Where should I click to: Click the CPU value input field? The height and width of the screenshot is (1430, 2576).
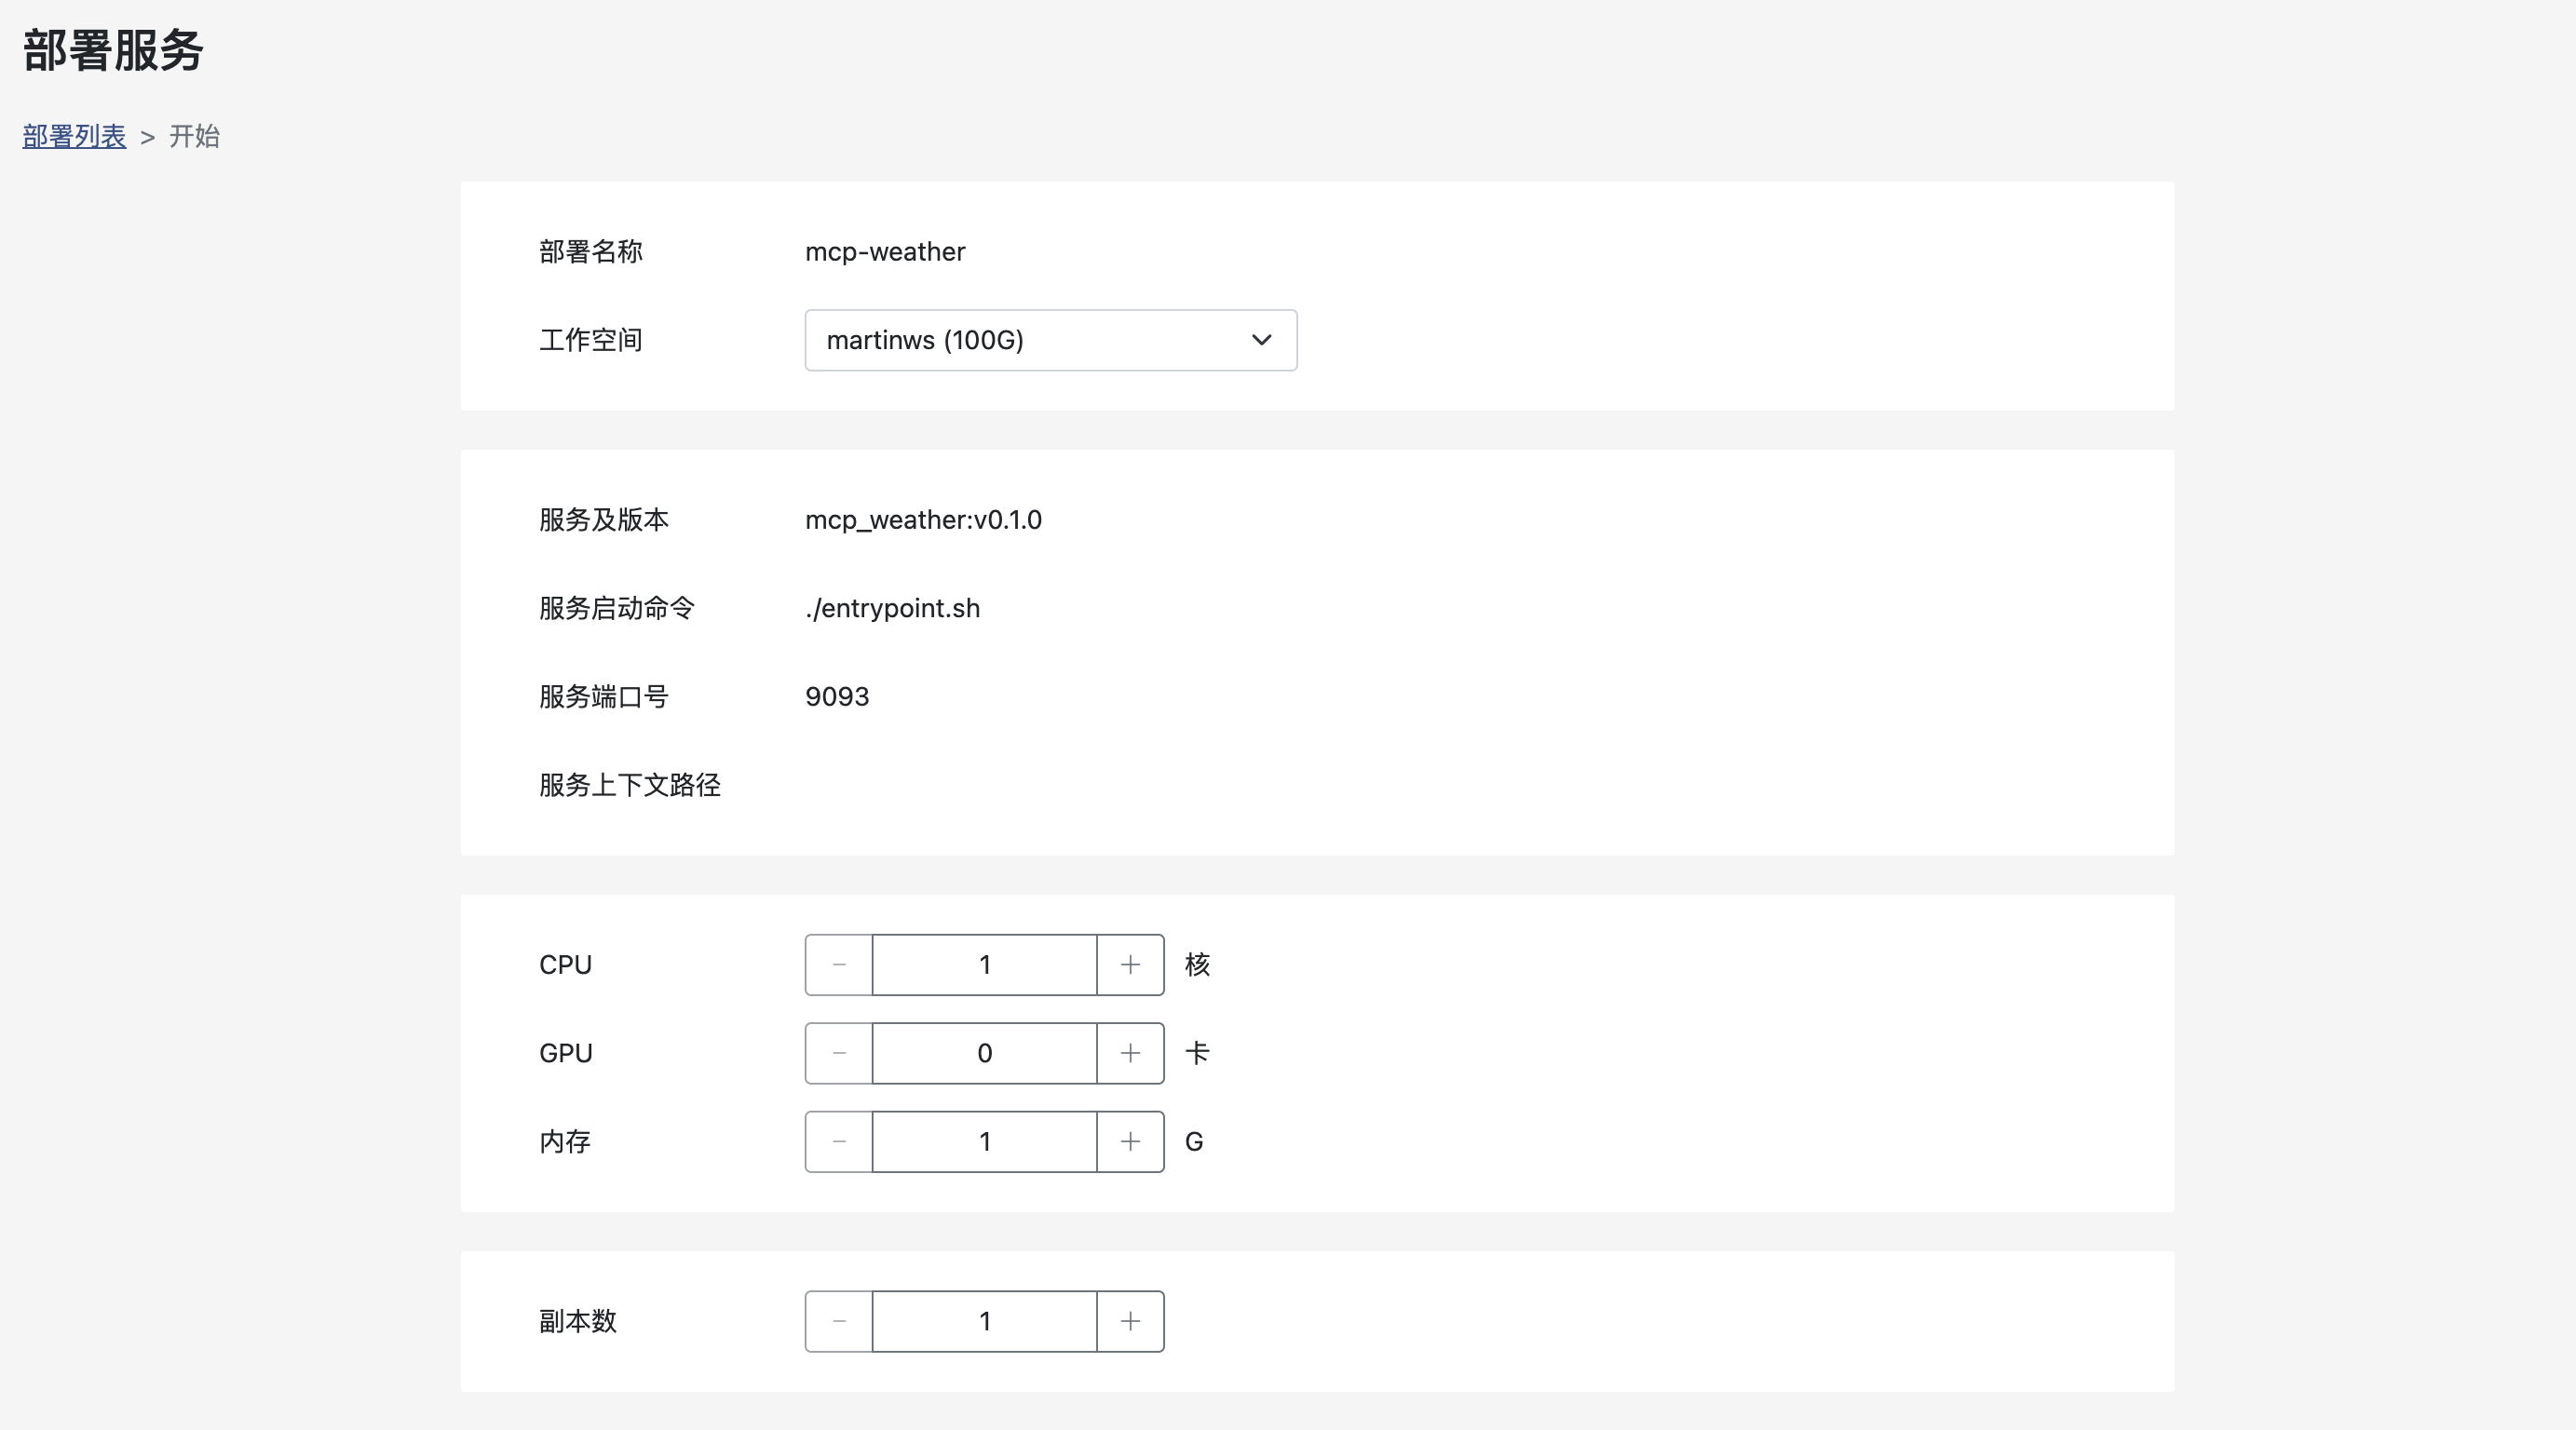coord(984,965)
